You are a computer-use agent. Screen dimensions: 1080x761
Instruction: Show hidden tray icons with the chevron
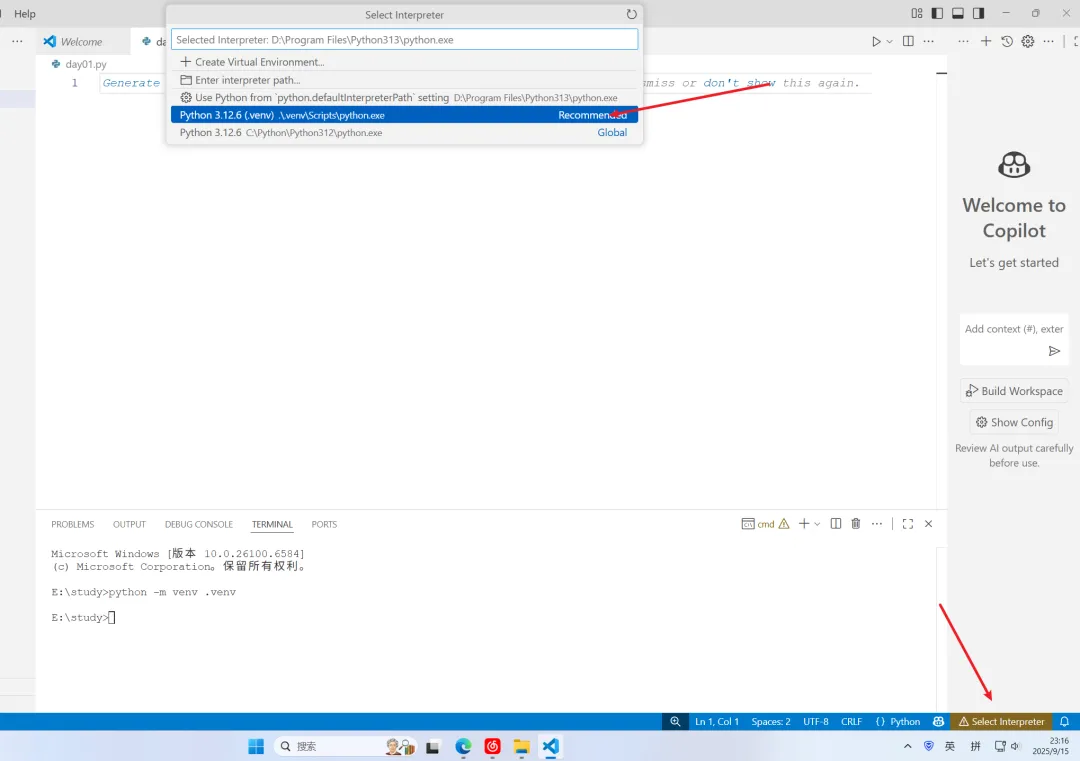[908, 747]
